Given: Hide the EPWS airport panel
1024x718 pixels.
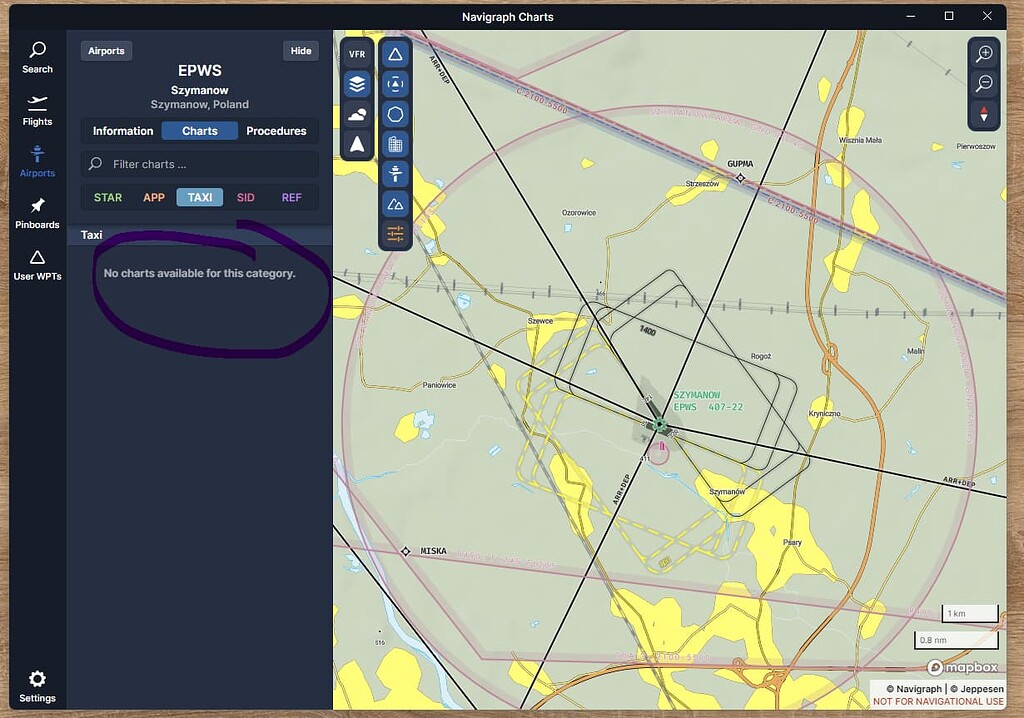Looking at the screenshot, I should (x=301, y=50).
